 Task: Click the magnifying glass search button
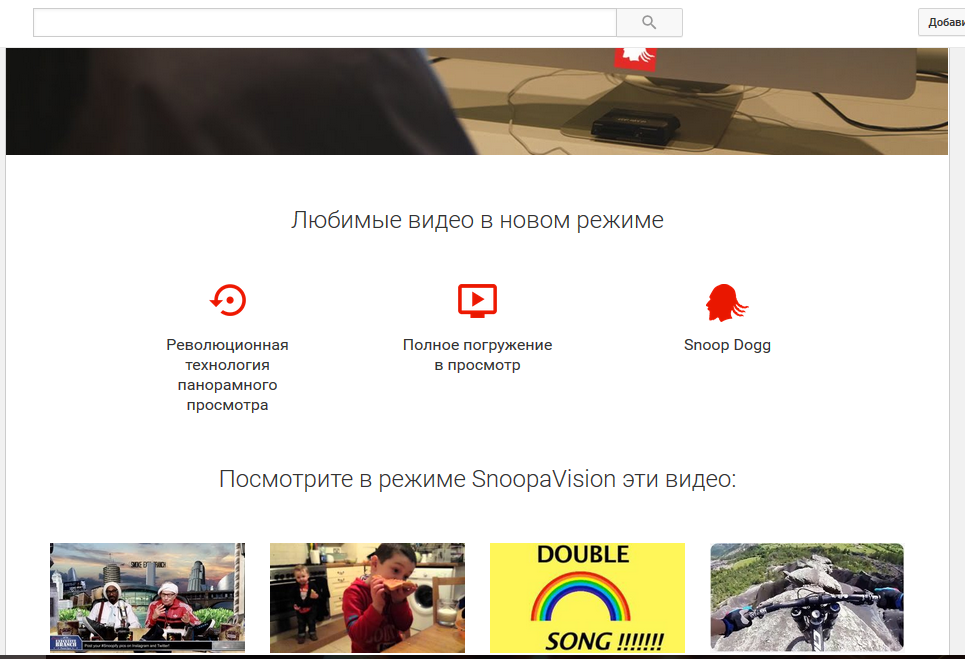click(649, 22)
